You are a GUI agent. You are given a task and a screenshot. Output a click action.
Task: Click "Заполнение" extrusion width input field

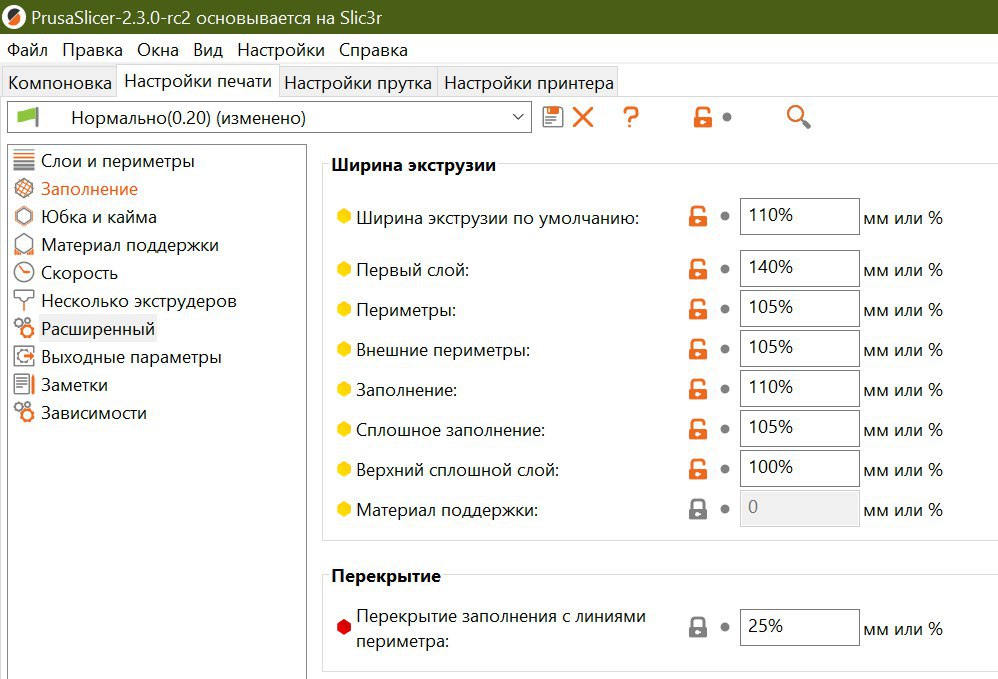coord(799,389)
